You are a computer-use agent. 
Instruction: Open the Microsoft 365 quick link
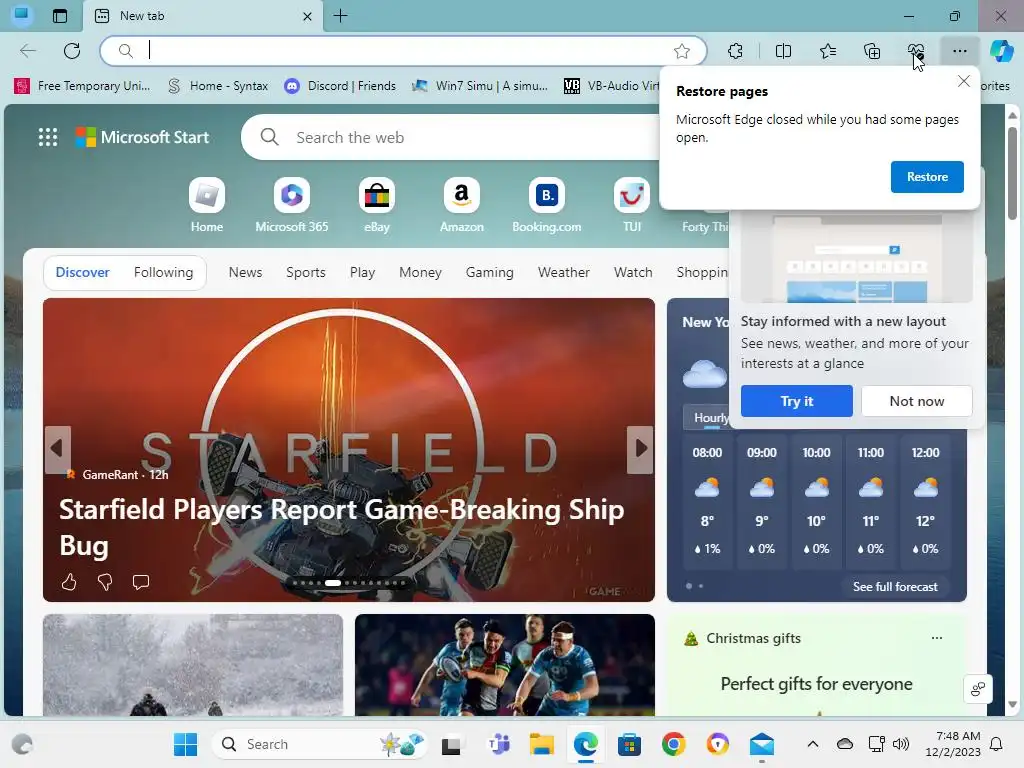(x=291, y=205)
